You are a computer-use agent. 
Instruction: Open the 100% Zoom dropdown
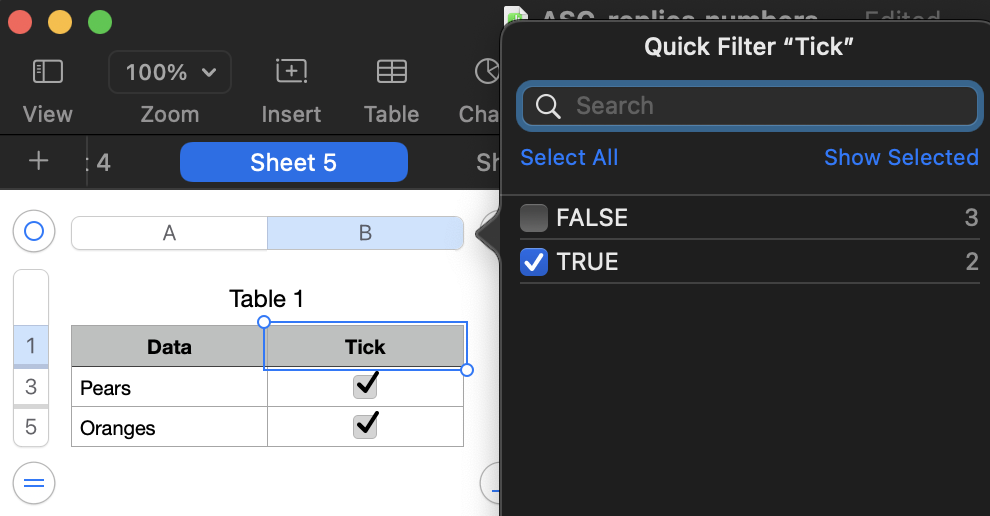point(170,72)
